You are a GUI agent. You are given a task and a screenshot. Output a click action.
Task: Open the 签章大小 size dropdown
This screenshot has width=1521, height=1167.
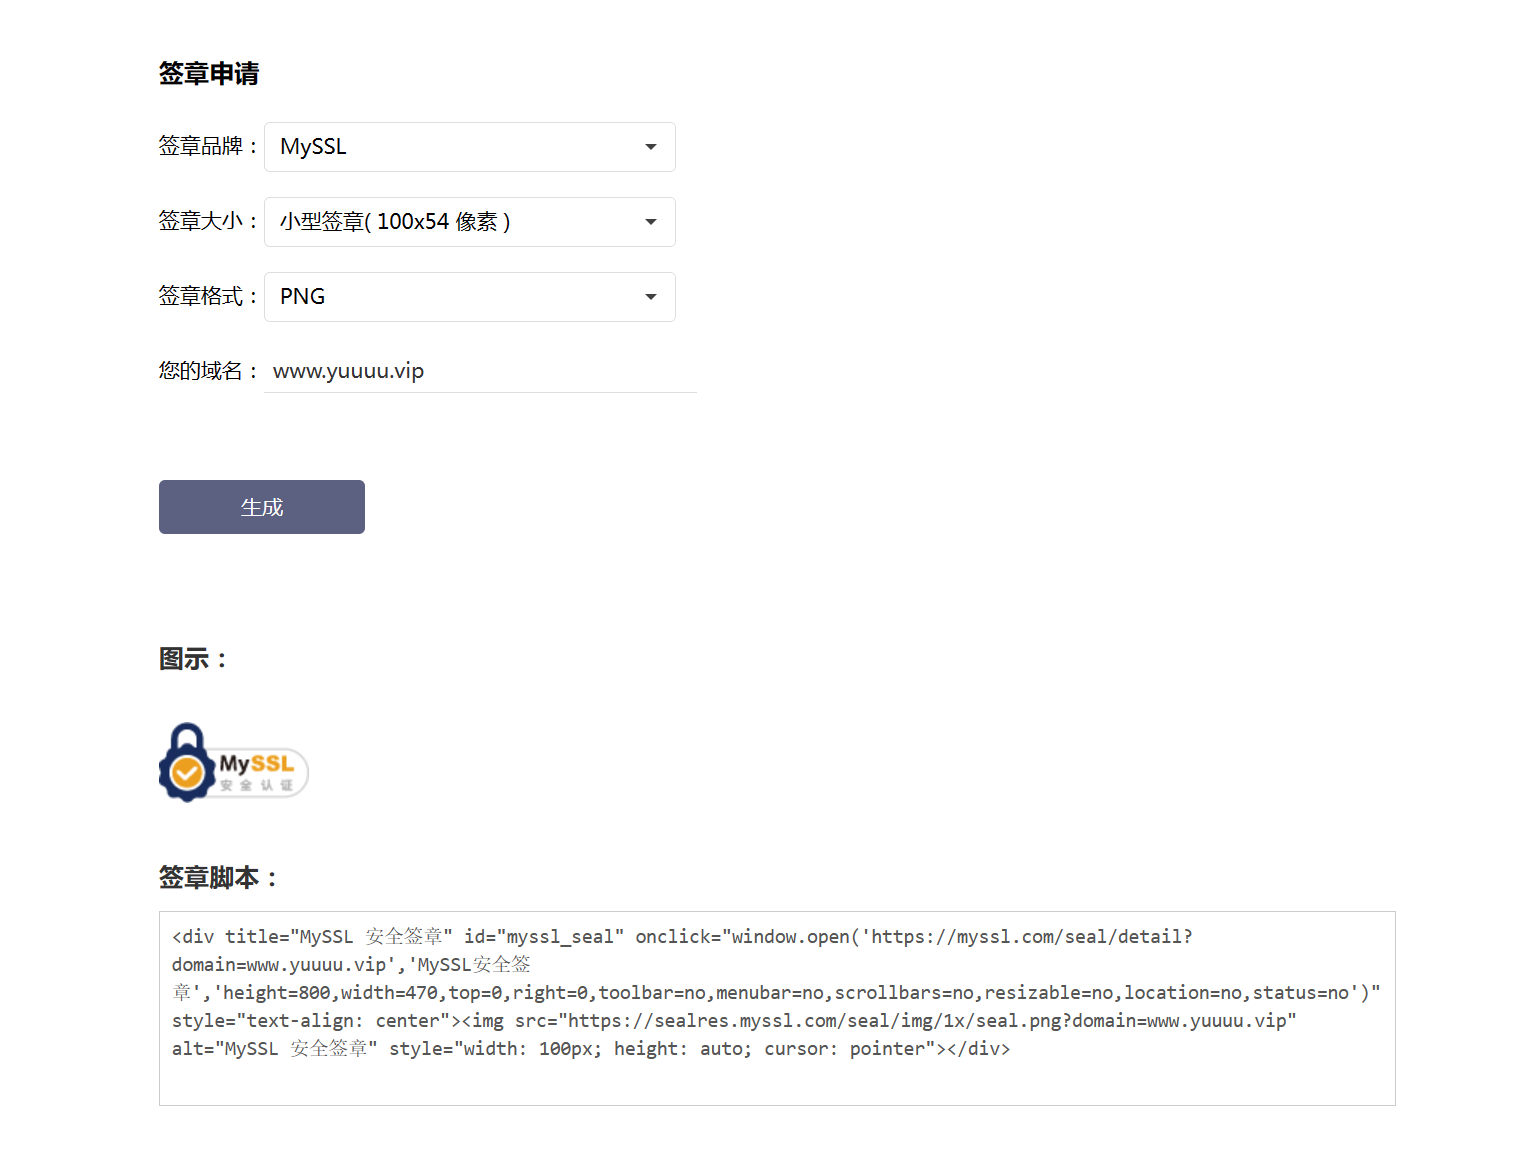coord(470,222)
